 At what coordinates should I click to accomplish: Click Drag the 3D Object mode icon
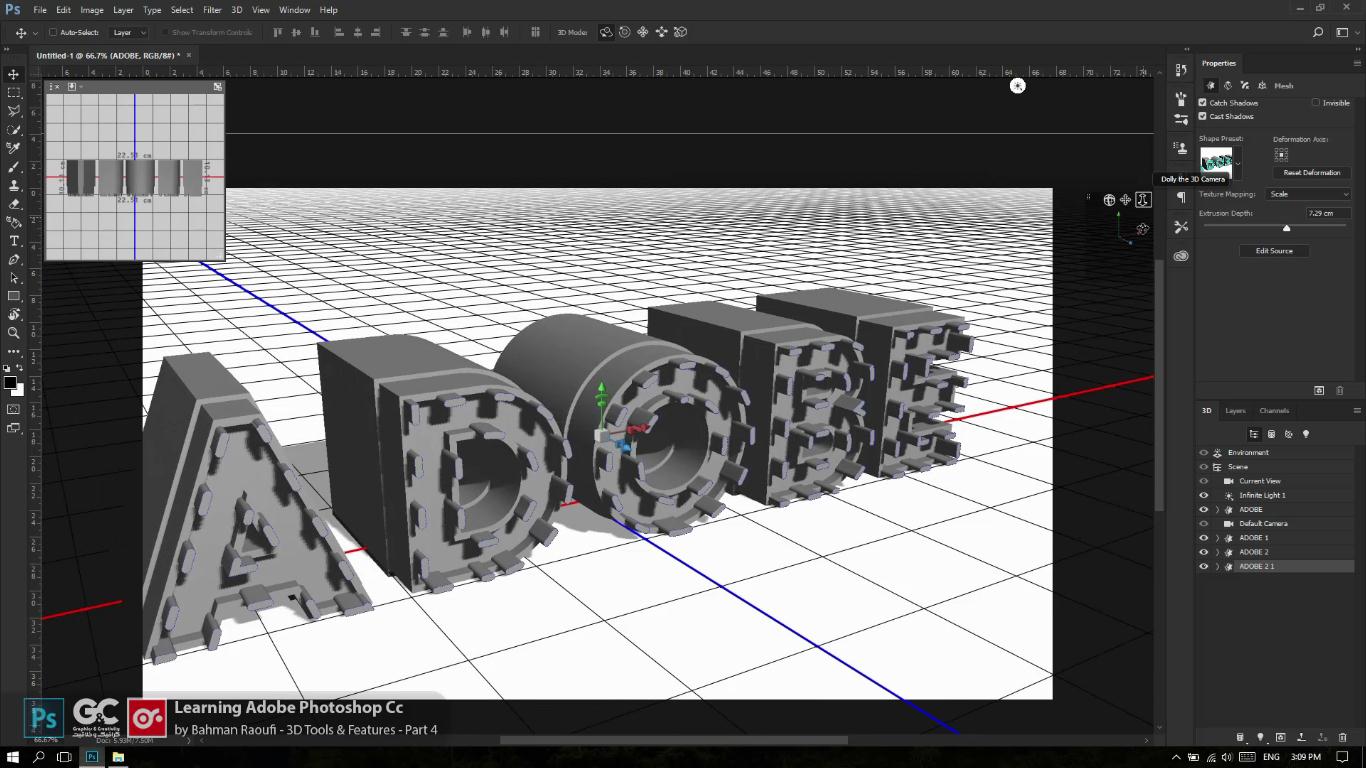pos(643,32)
